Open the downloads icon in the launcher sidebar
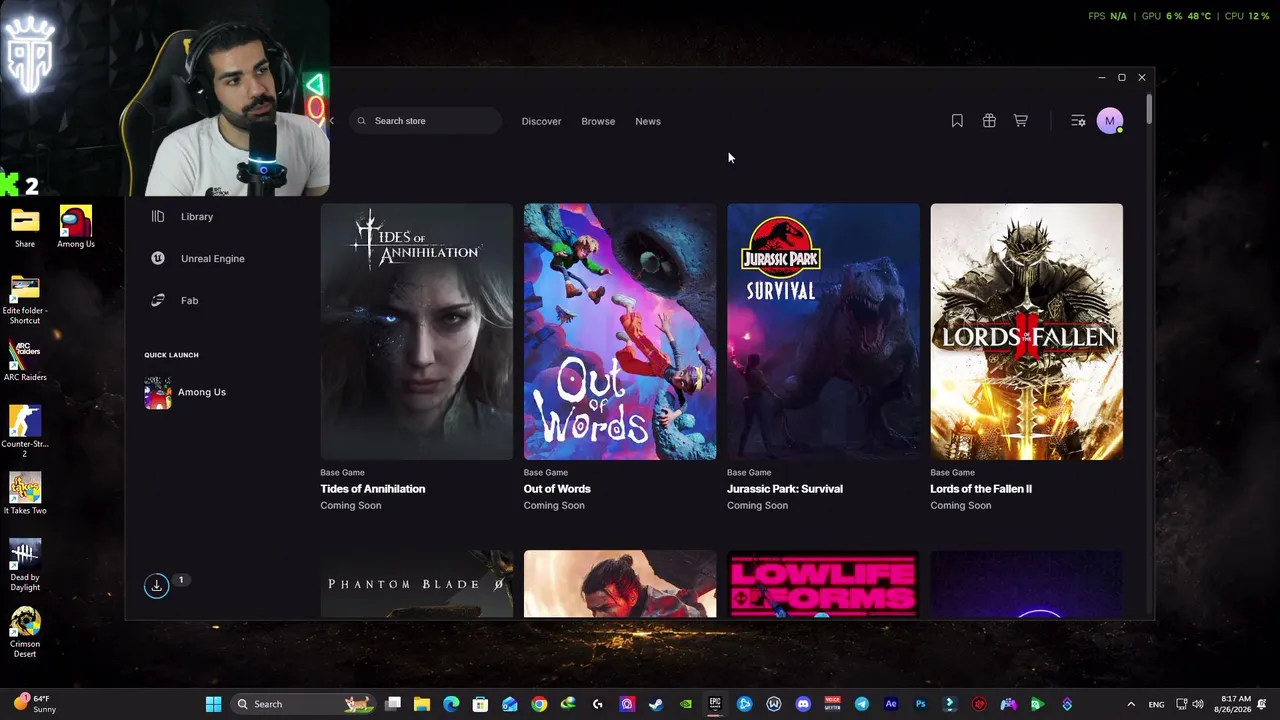 click(x=156, y=586)
